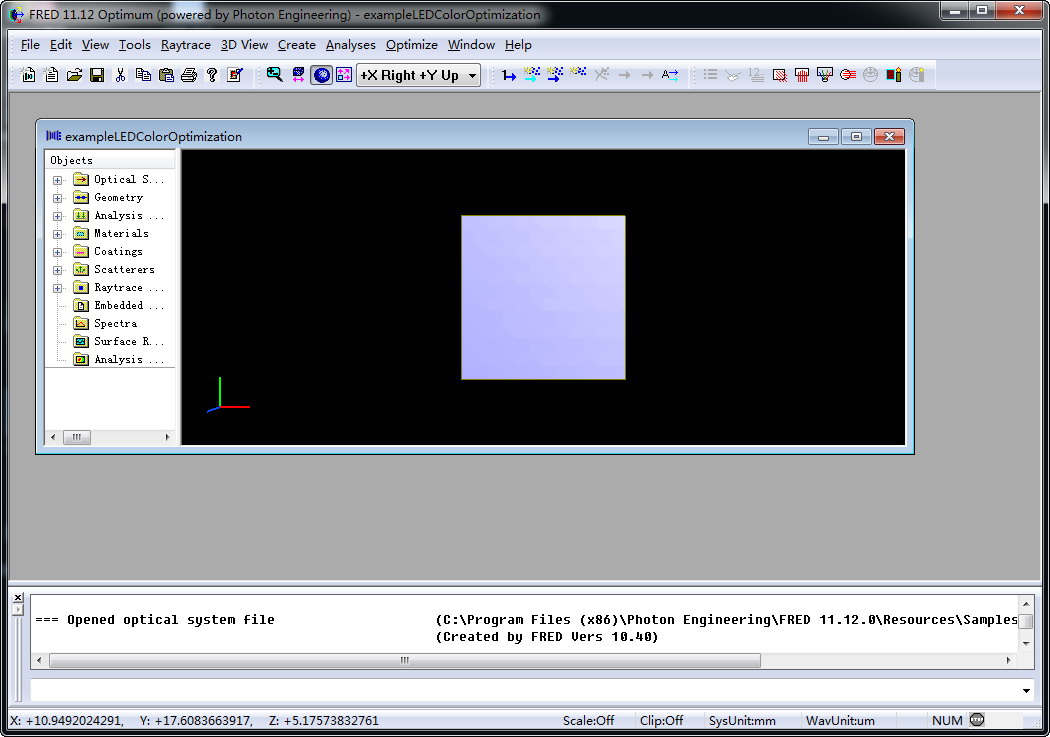Create a new script document

tap(52, 75)
